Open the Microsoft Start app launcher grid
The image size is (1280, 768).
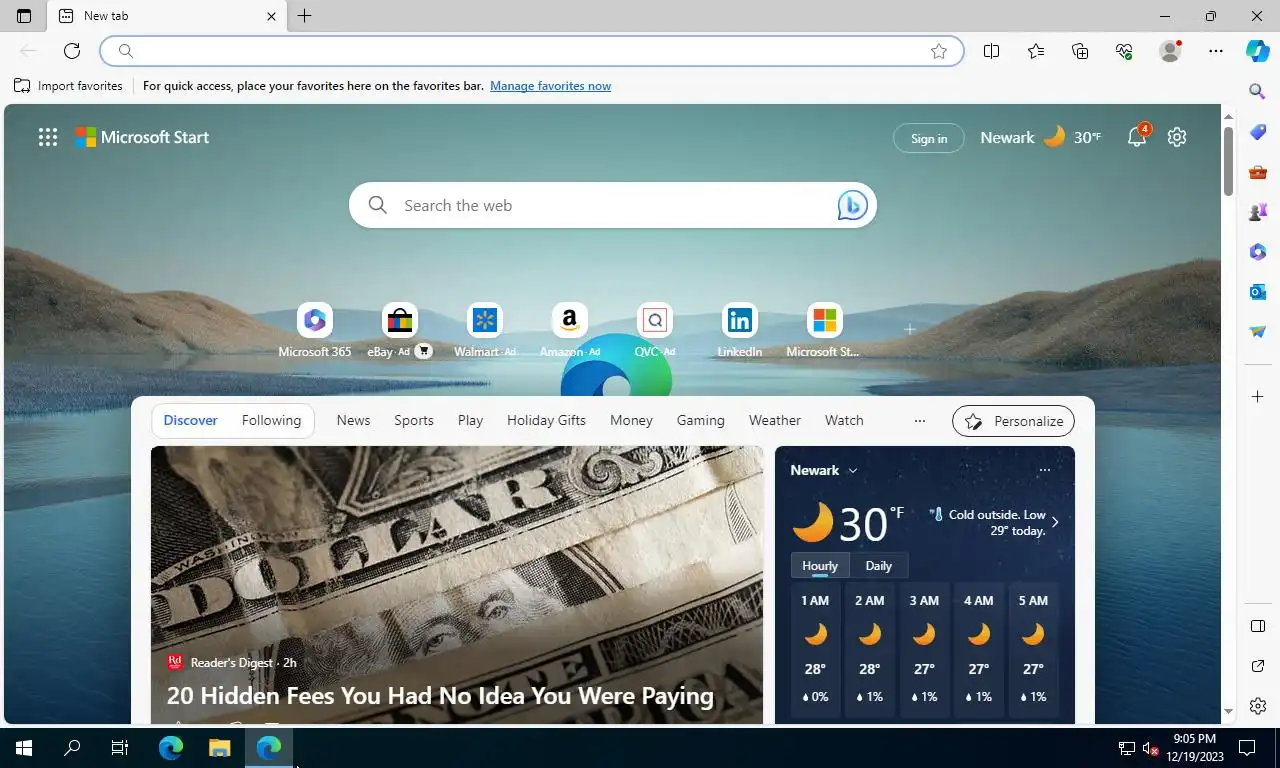48,137
